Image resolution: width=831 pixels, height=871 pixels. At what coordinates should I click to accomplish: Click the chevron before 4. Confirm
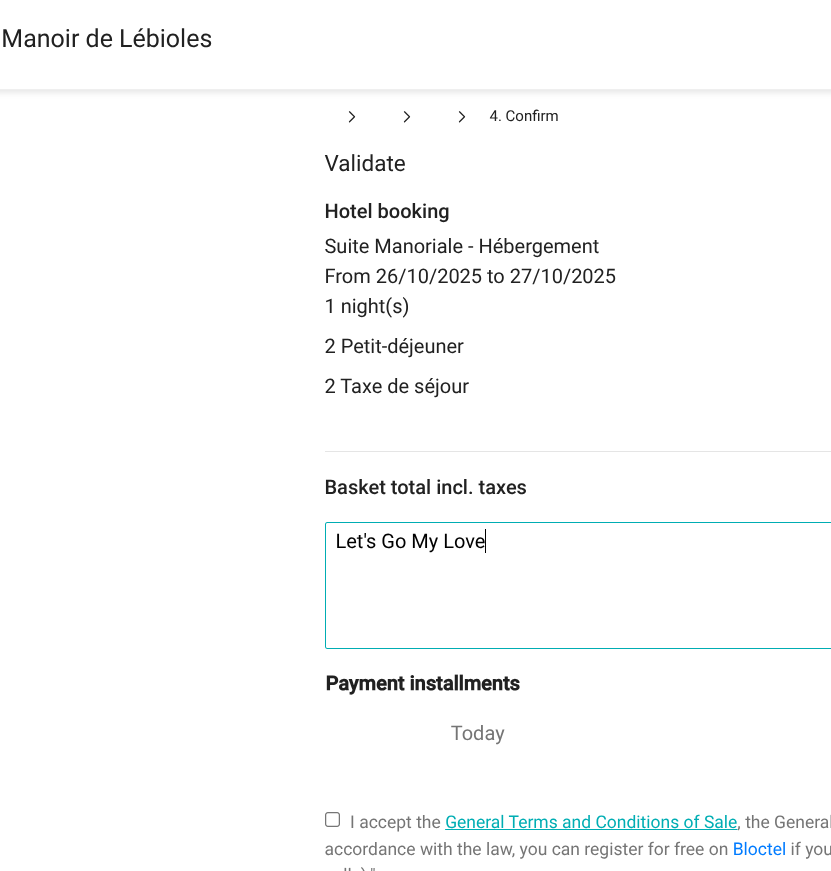462,117
